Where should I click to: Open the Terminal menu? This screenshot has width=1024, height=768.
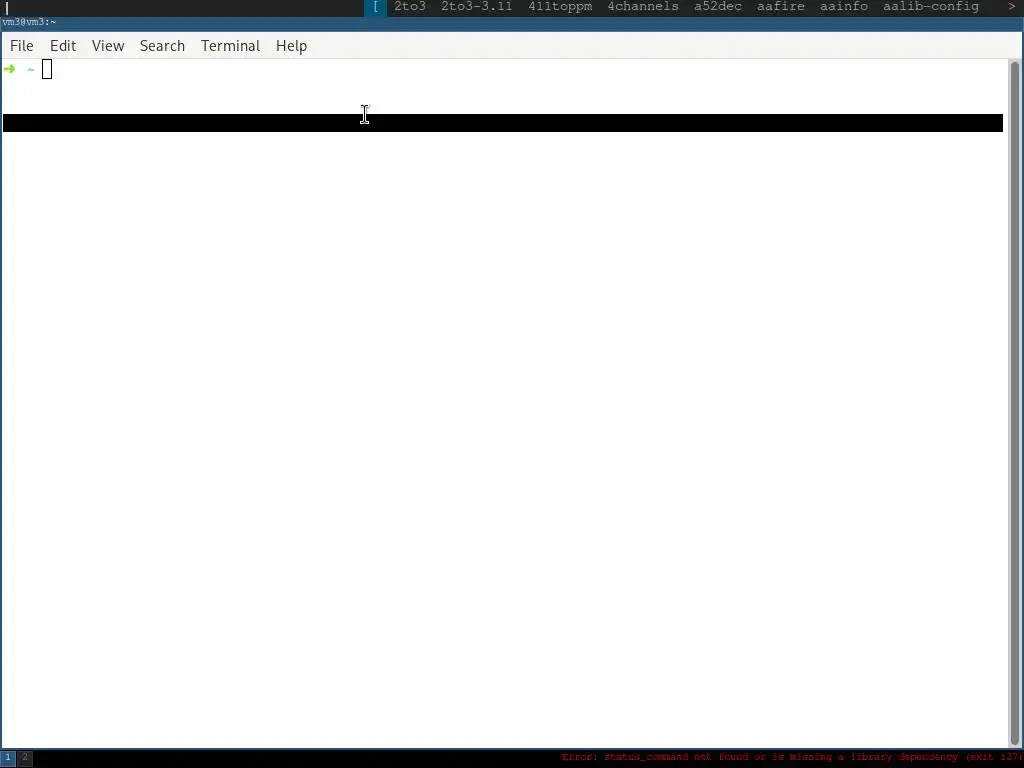click(x=230, y=46)
